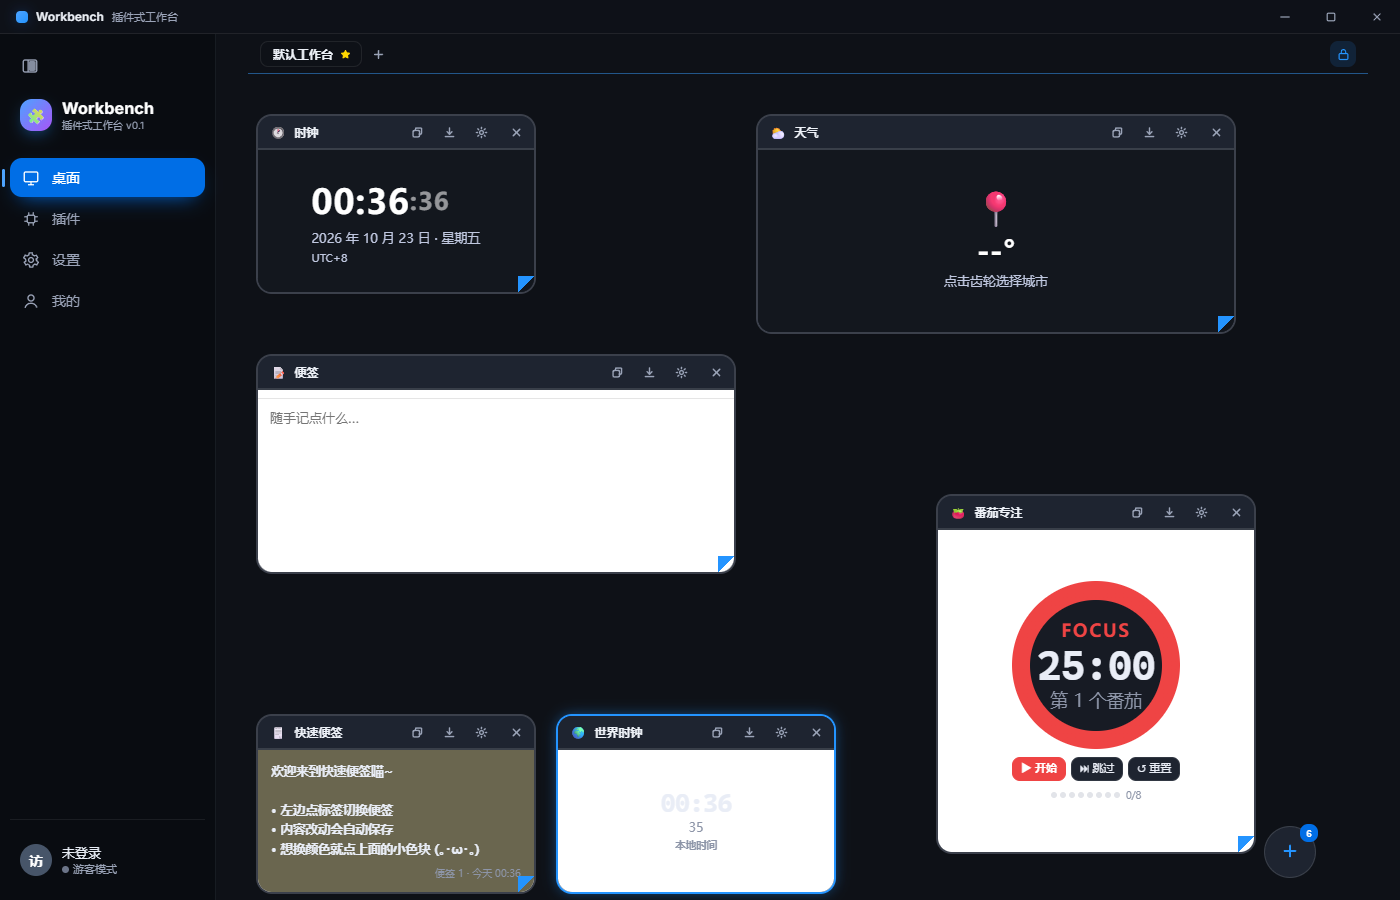
Task: Skip the current pomodoro with 跳过
Action: (1097, 768)
